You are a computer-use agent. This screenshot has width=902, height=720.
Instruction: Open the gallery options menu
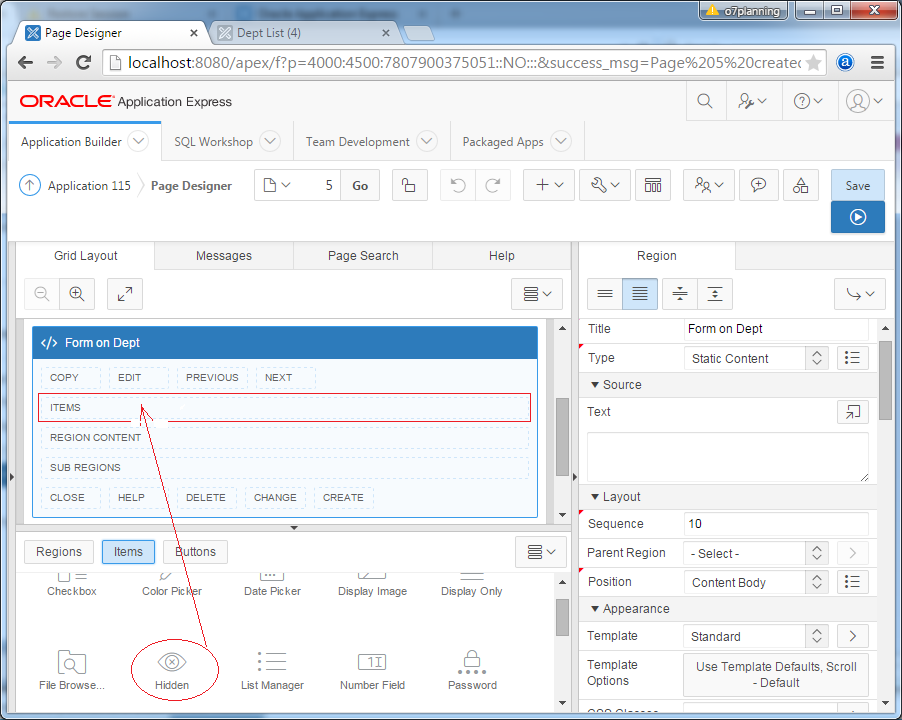(x=541, y=552)
